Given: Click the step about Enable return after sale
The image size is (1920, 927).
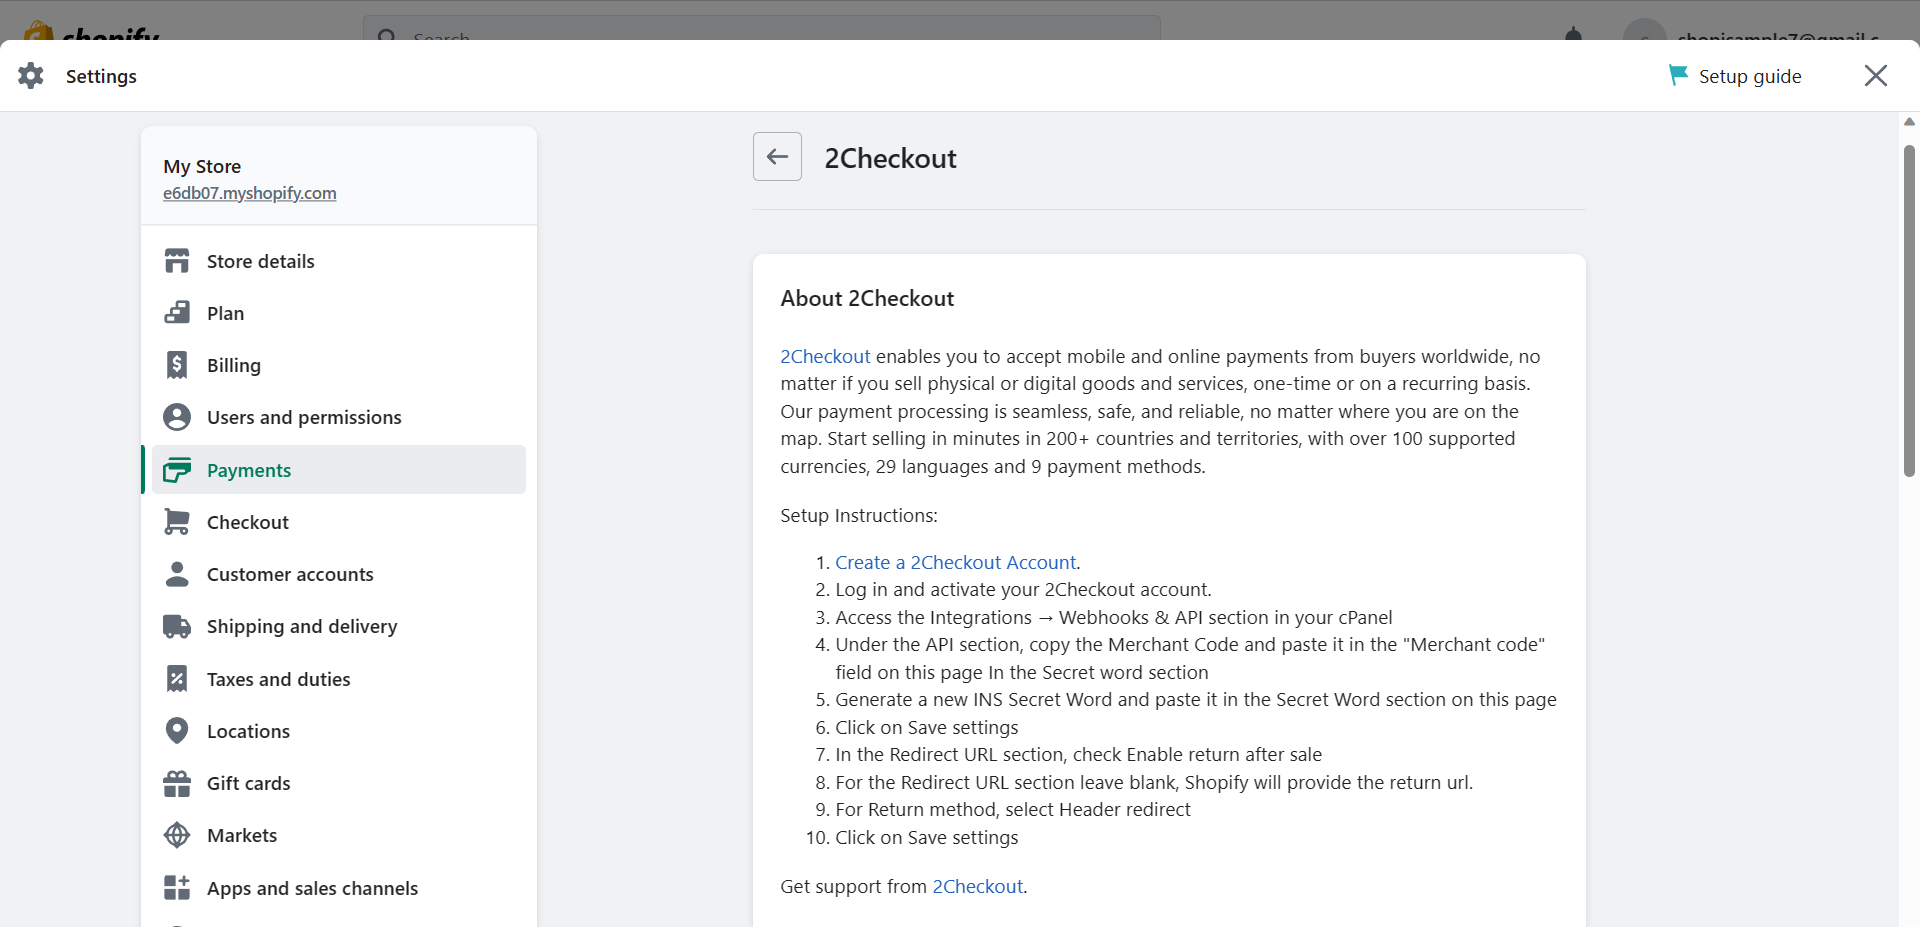Looking at the screenshot, I should (x=1078, y=754).
